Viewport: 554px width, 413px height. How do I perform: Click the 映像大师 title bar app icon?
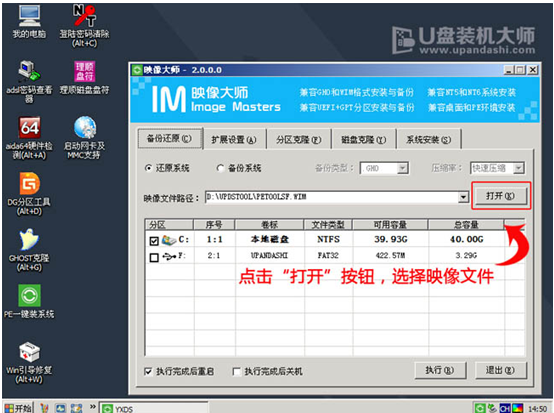[136, 70]
